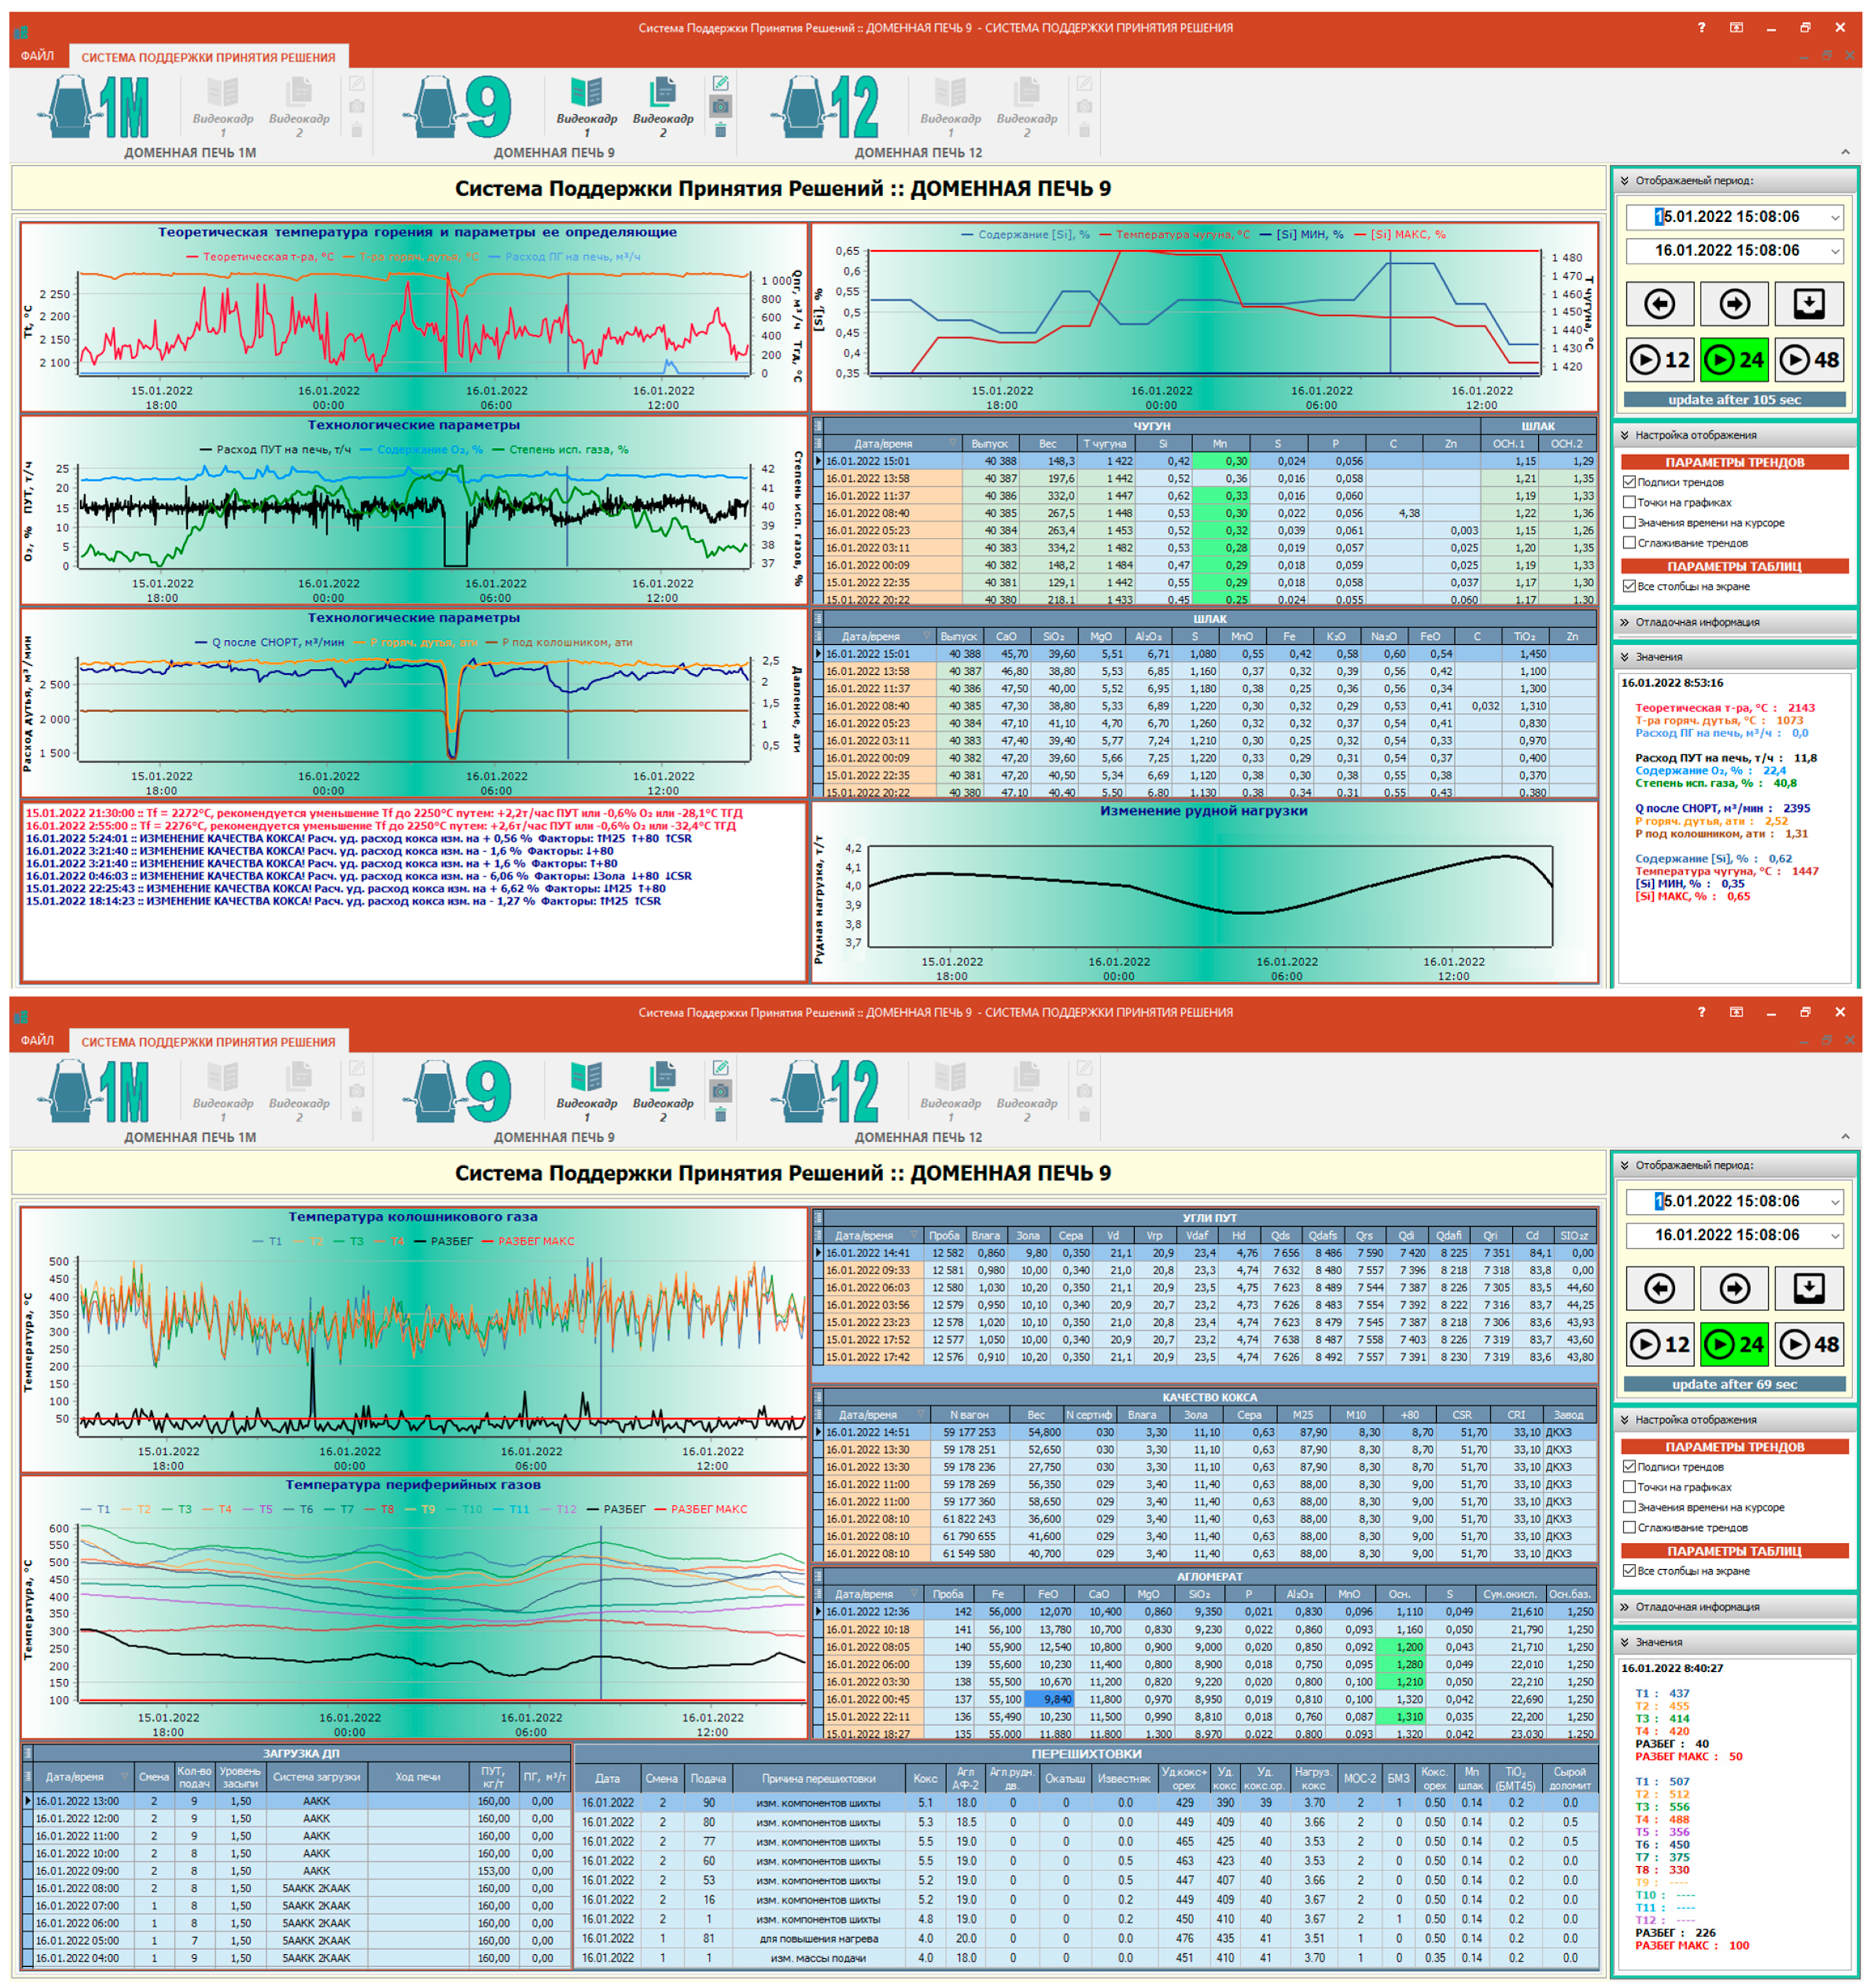1870x1988 pixels.
Task: Click the edit pencil icon beside furnace 9, upper window
Action: (720, 83)
